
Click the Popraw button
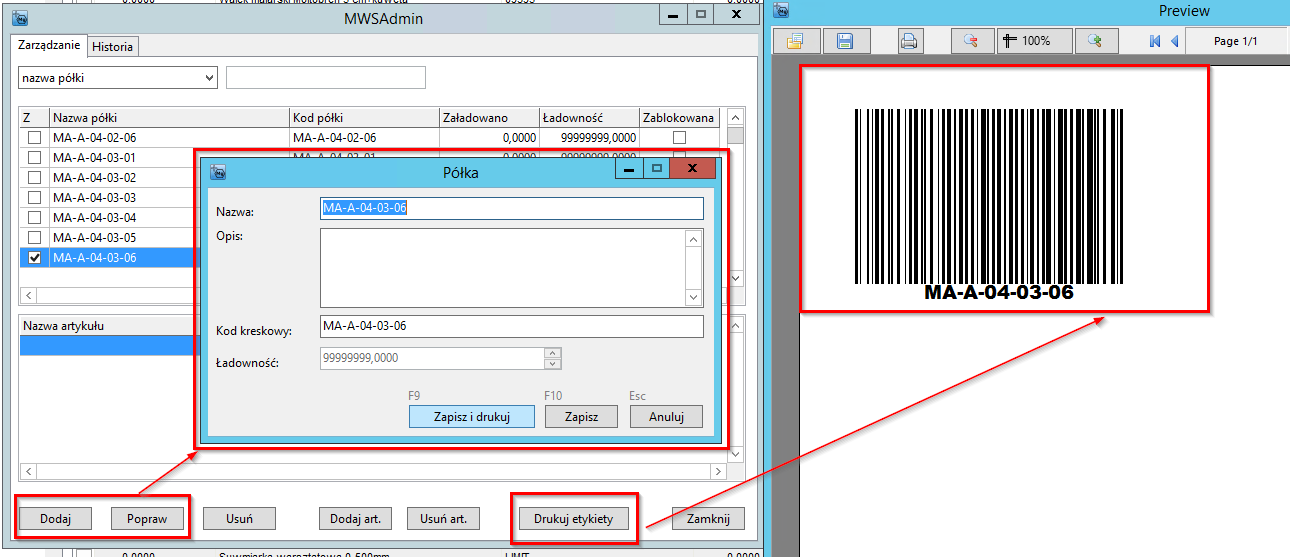147,519
